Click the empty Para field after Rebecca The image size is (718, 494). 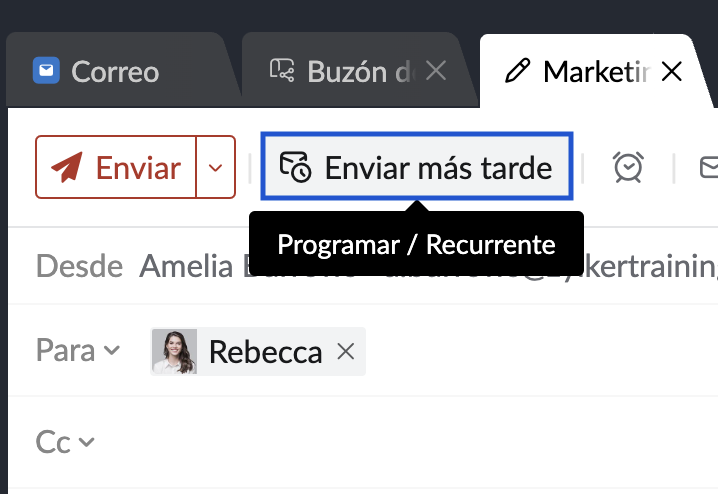[540, 352]
